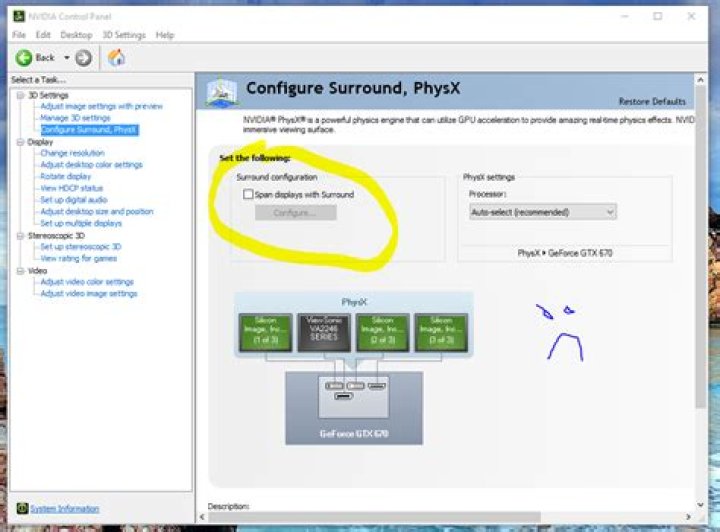
Task: Select the Silicon Image (2 of 3) display
Action: click(x=382, y=333)
